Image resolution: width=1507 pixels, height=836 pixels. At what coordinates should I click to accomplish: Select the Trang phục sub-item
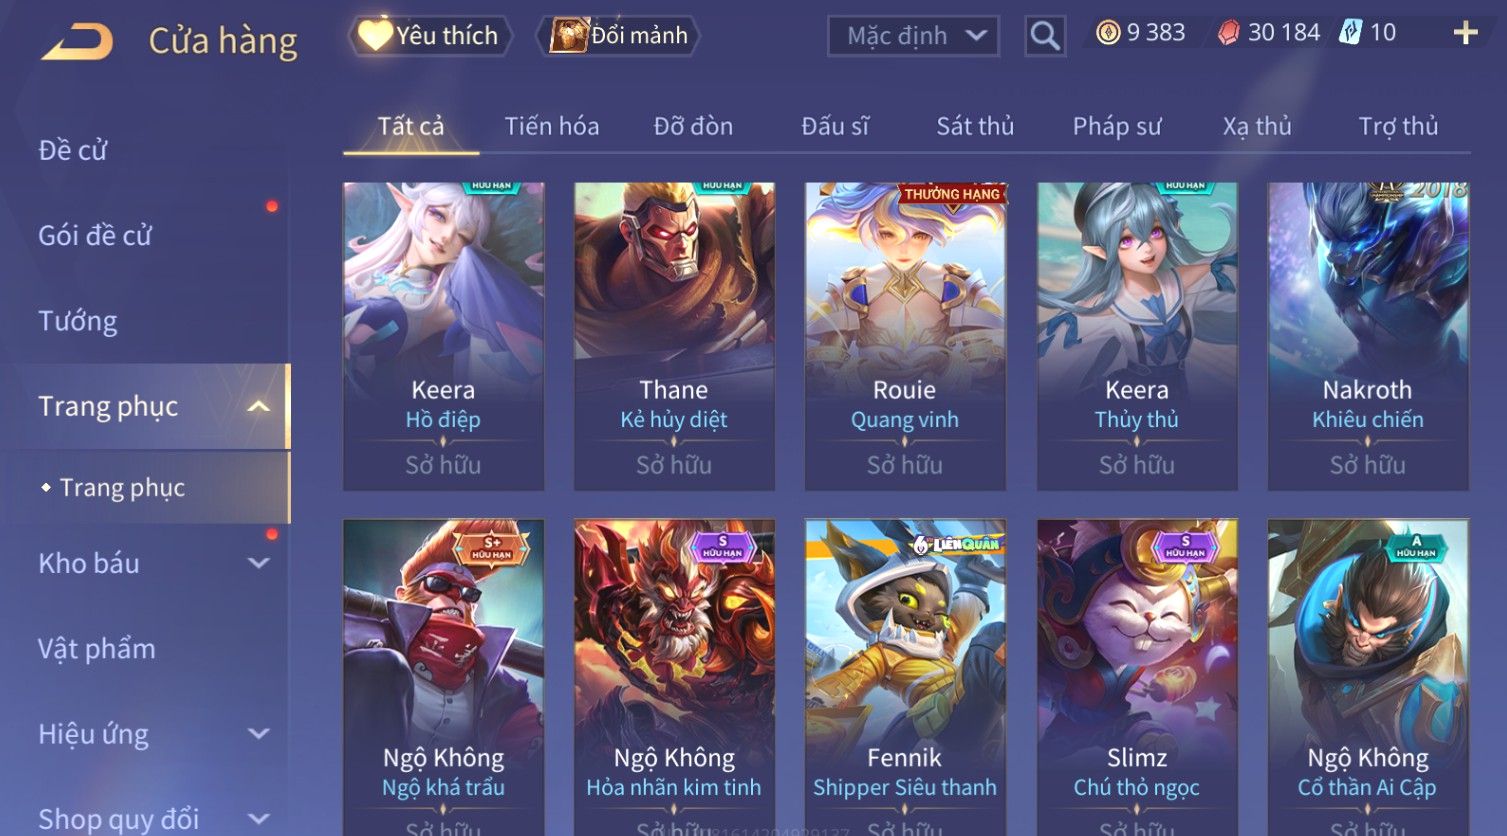coord(122,487)
